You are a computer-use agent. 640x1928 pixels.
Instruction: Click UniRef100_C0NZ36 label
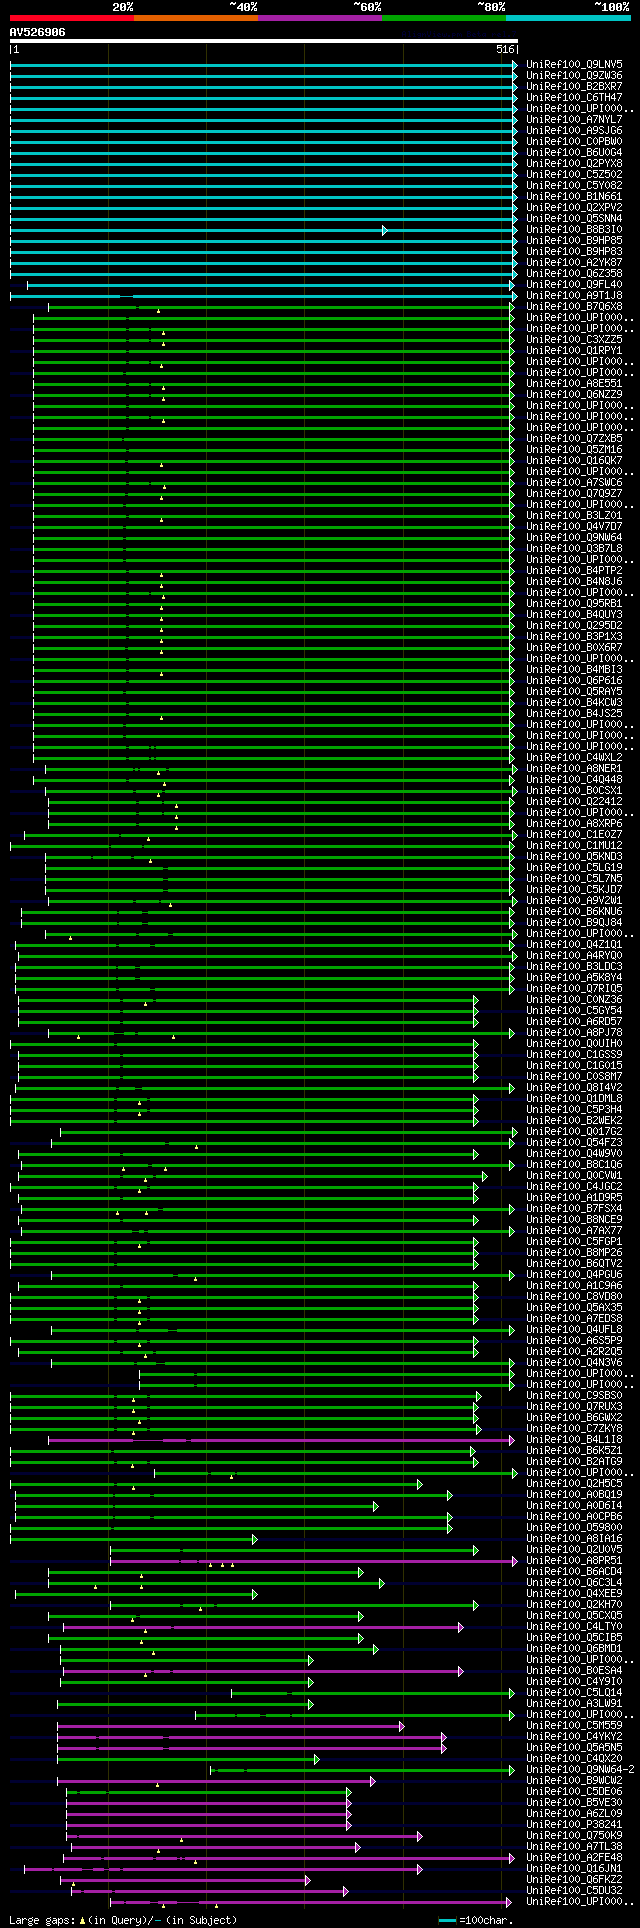point(573,999)
